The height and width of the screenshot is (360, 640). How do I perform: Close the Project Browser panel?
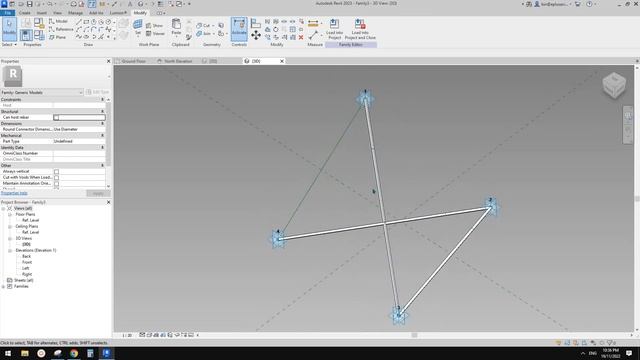(x=109, y=202)
